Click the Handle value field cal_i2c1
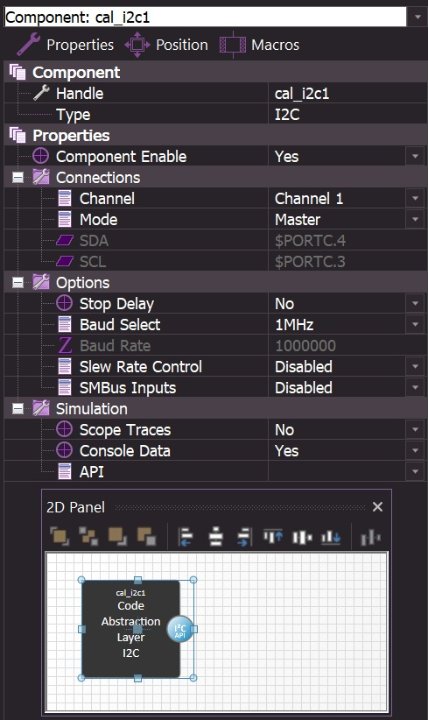The width and height of the screenshot is (428, 720). coord(346,94)
